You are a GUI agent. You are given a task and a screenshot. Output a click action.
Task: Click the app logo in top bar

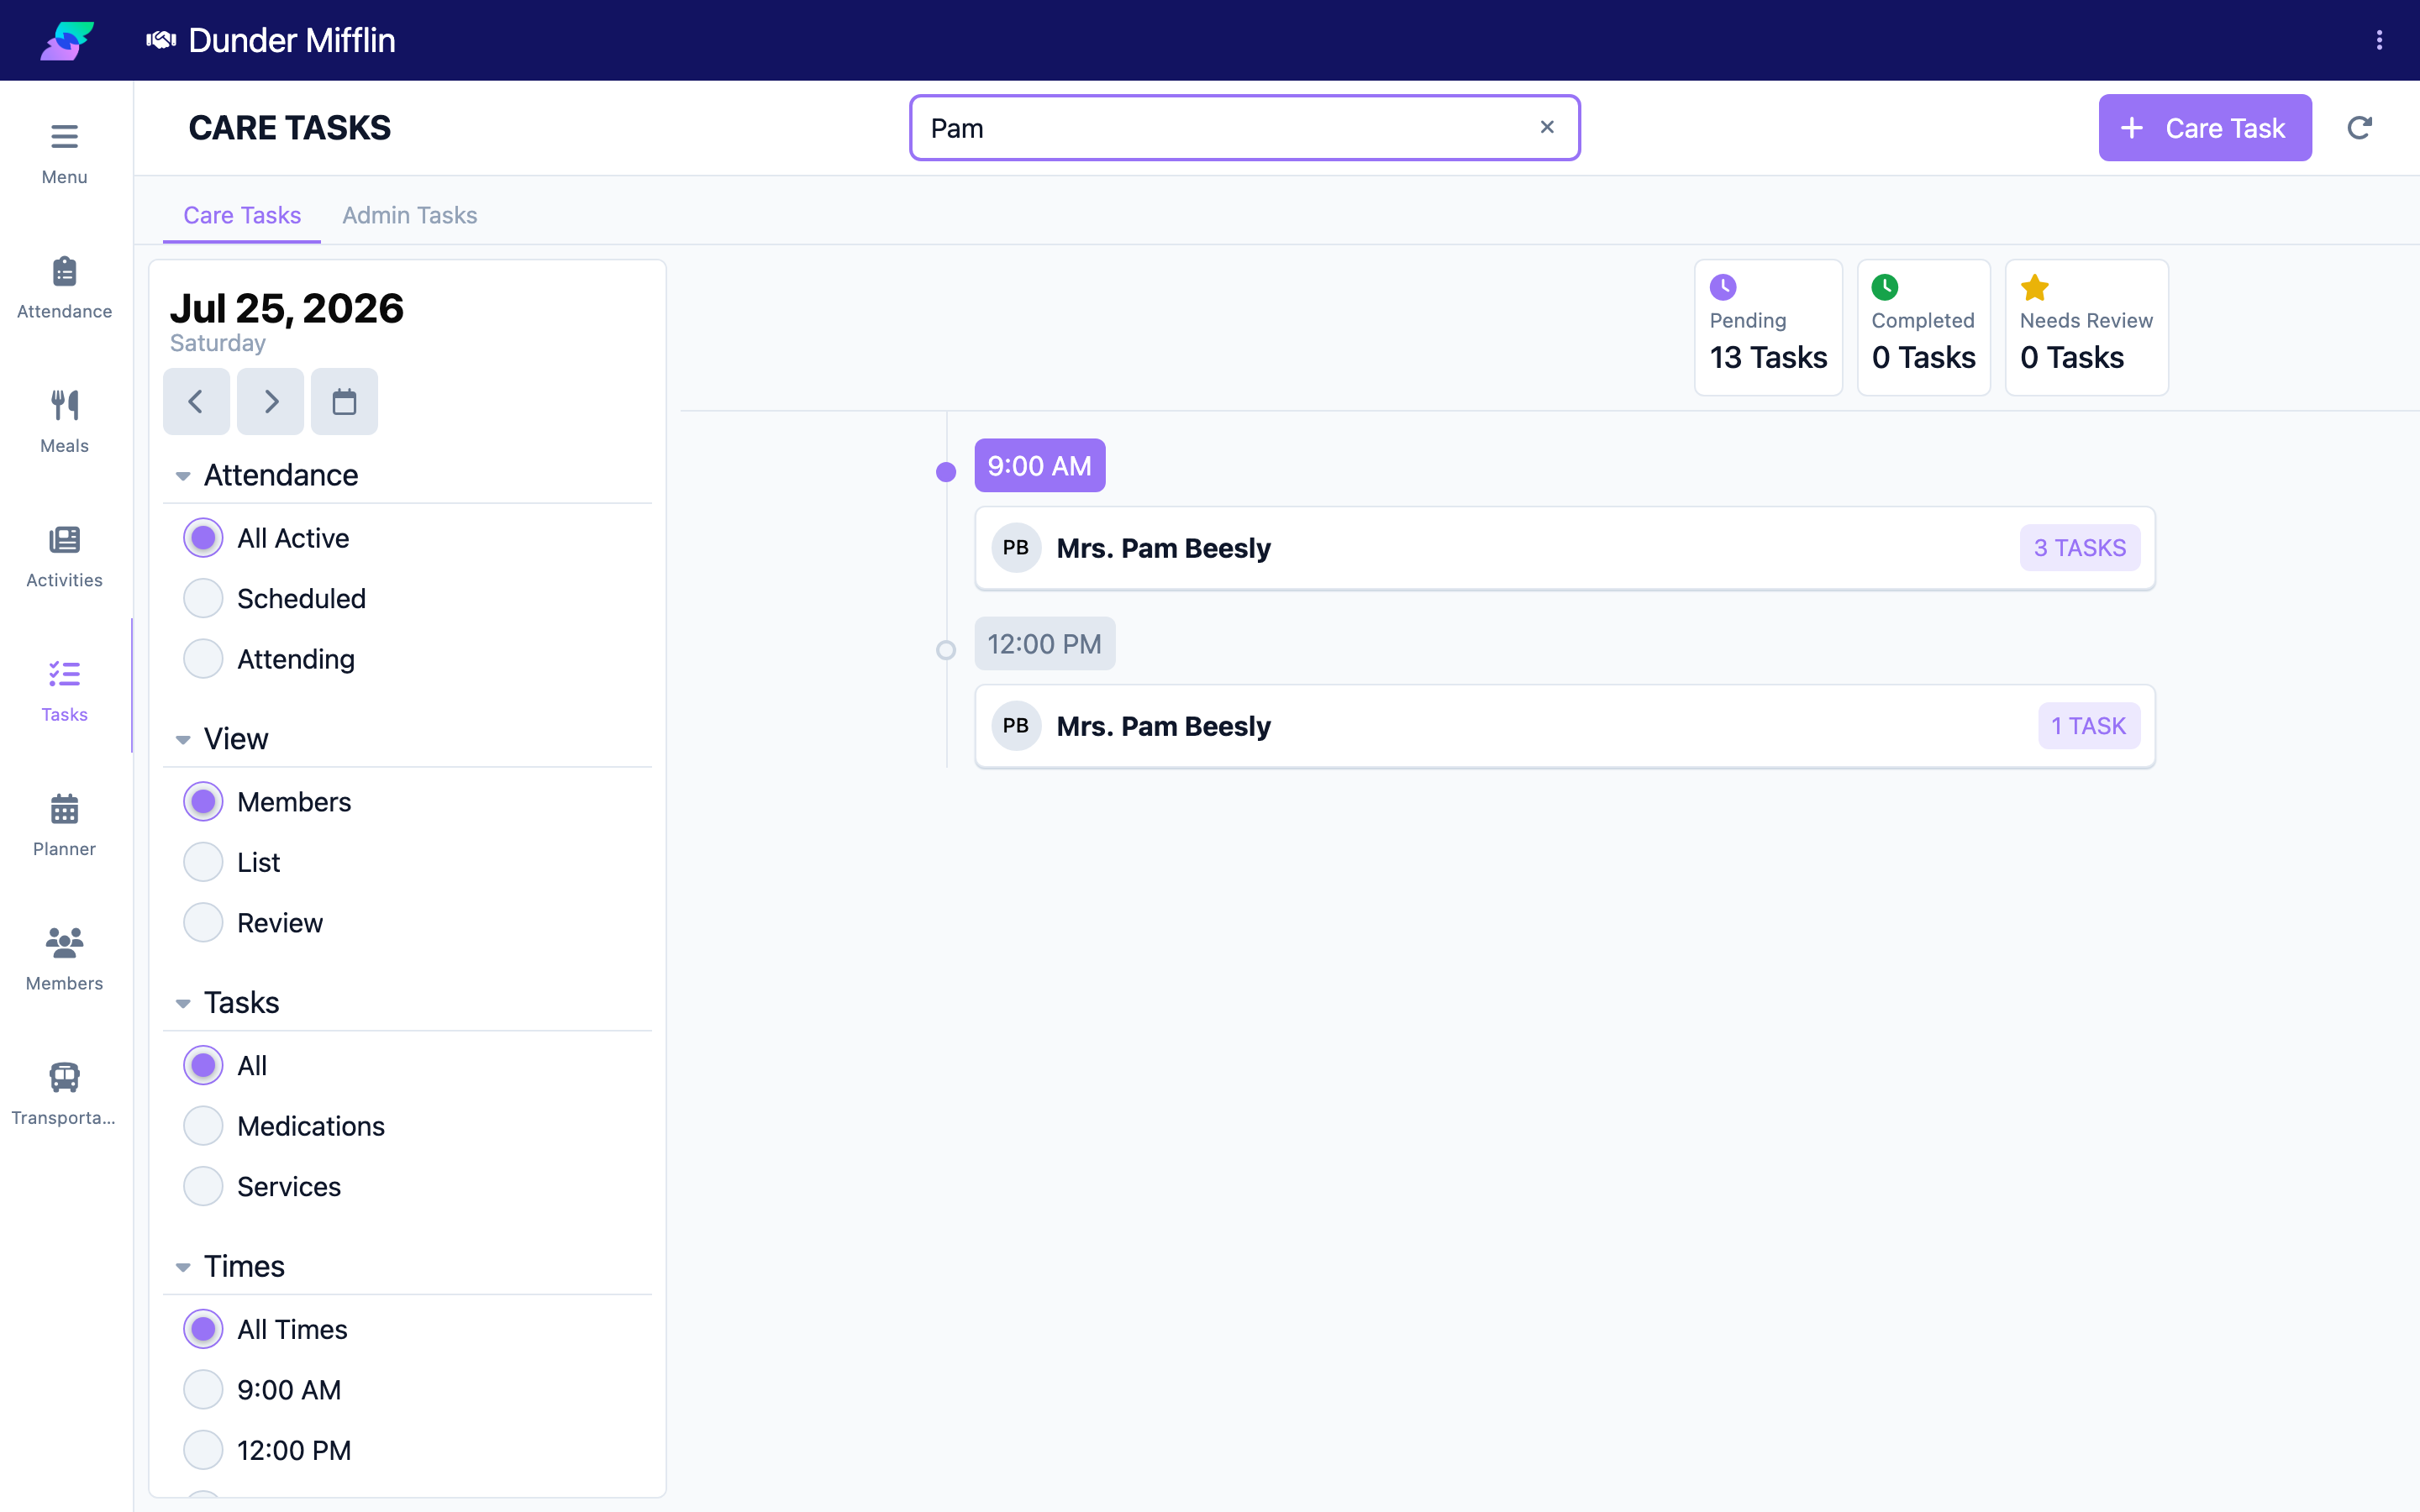pos(67,40)
